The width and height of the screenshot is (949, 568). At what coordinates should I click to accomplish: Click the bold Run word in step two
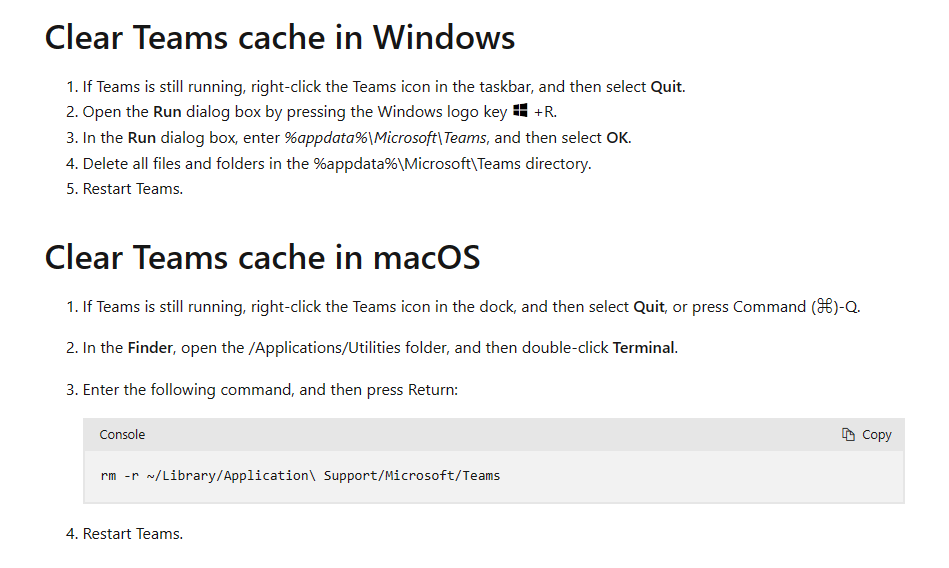[167, 112]
